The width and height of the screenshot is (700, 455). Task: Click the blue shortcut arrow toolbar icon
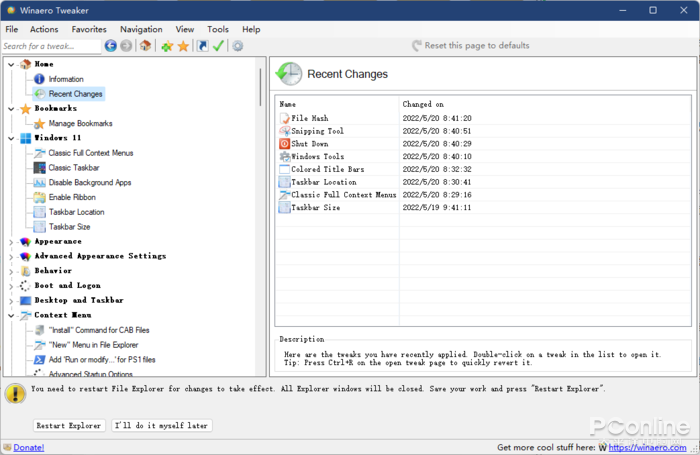202,46
